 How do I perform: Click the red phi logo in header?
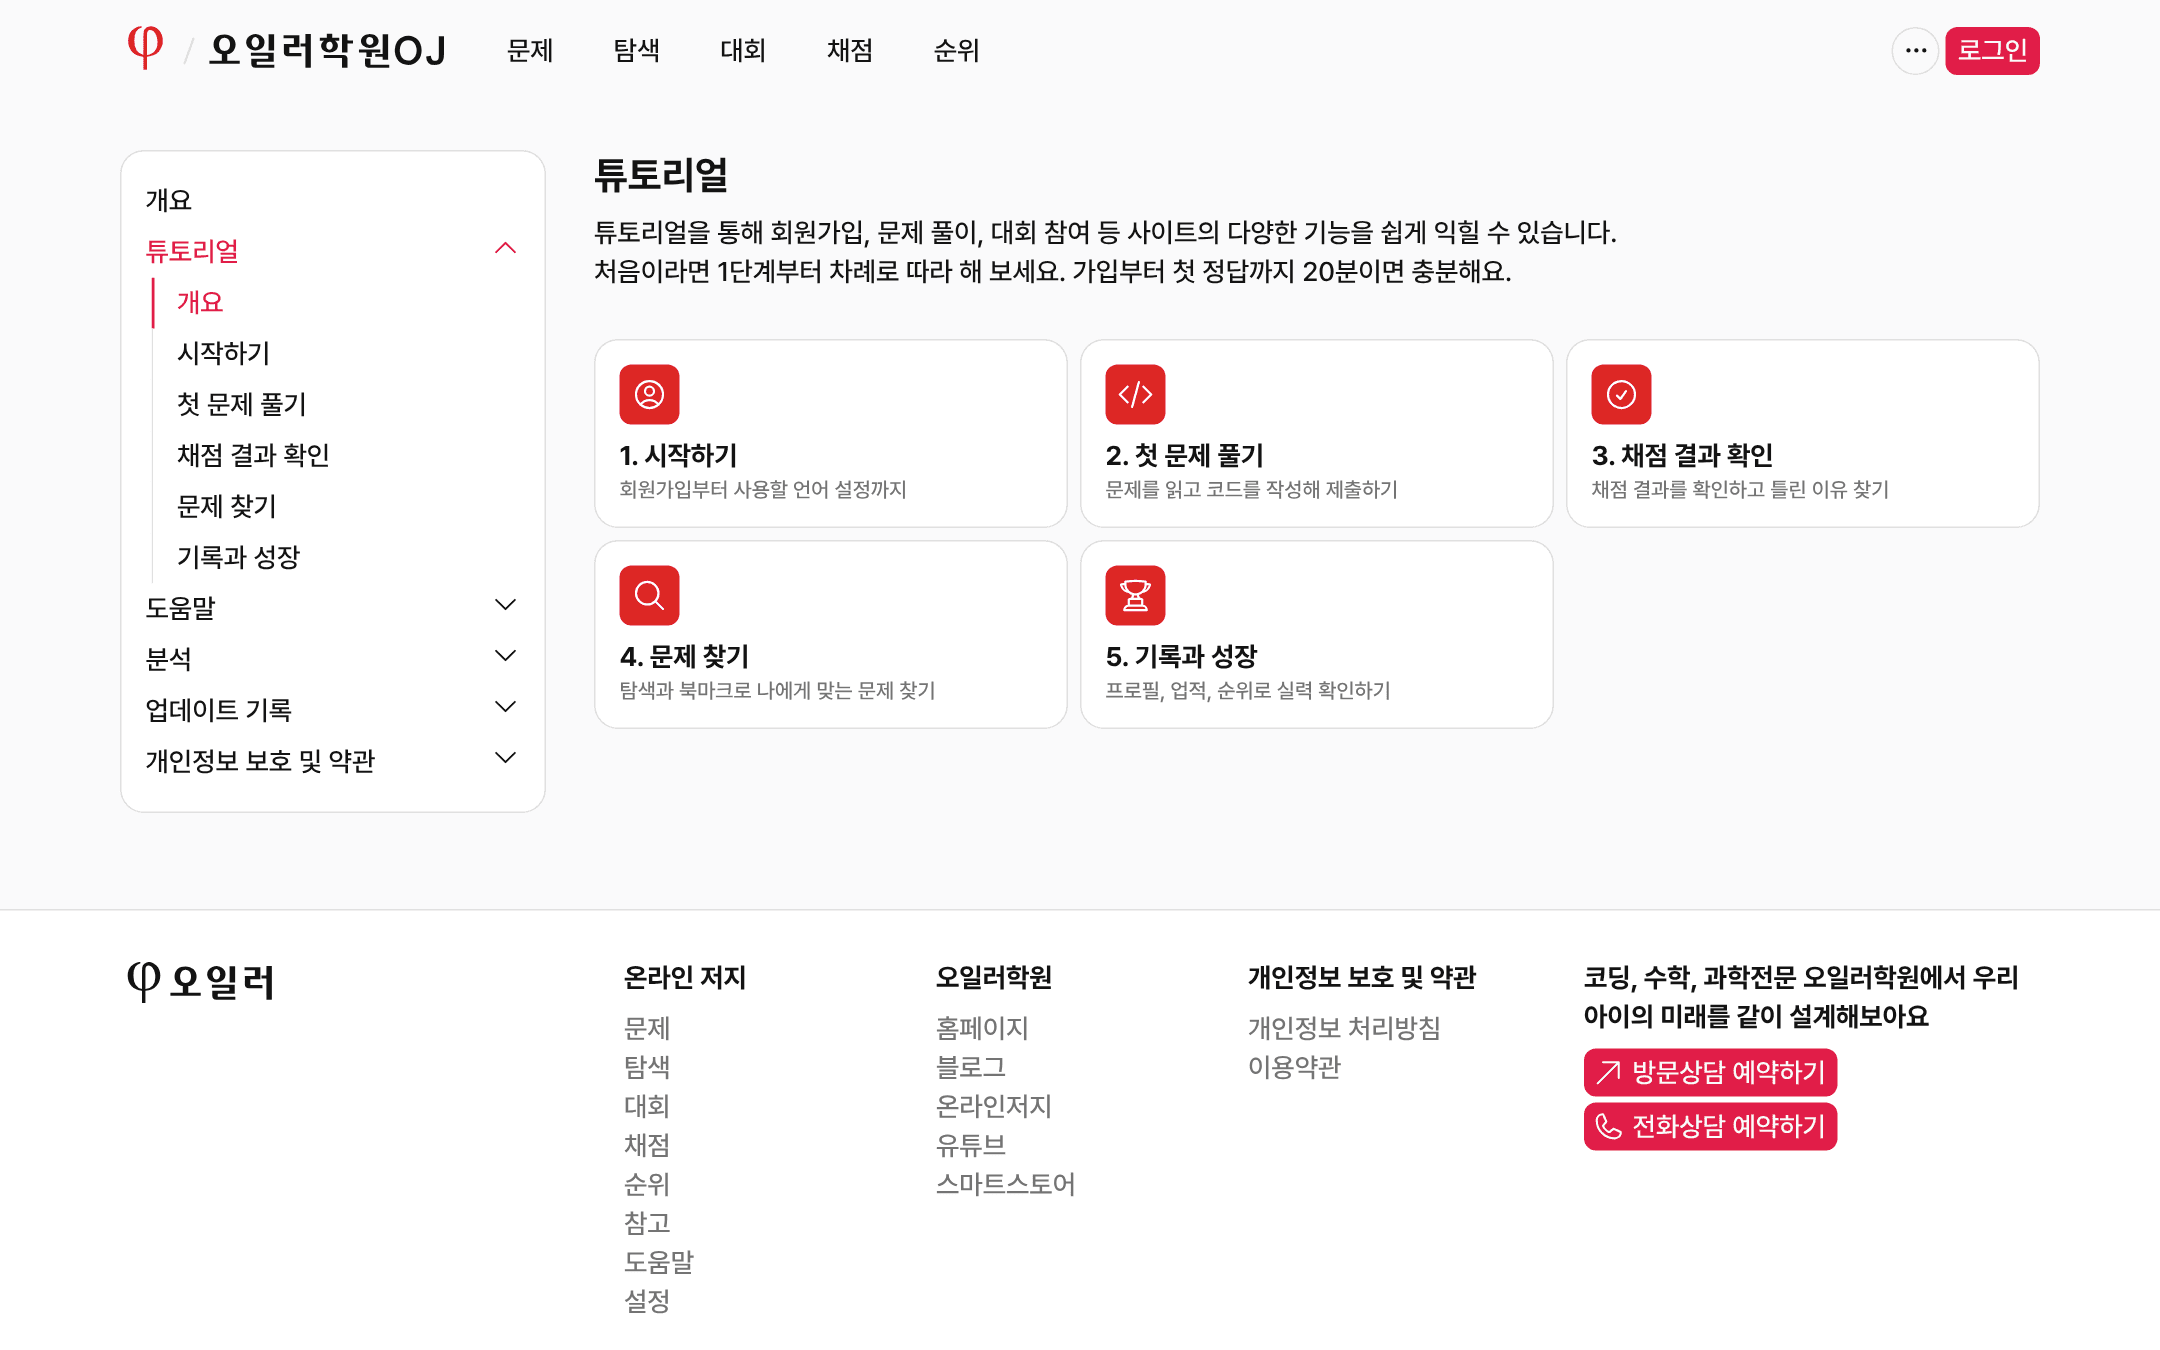pyautogui.click(x=146, y=48)
